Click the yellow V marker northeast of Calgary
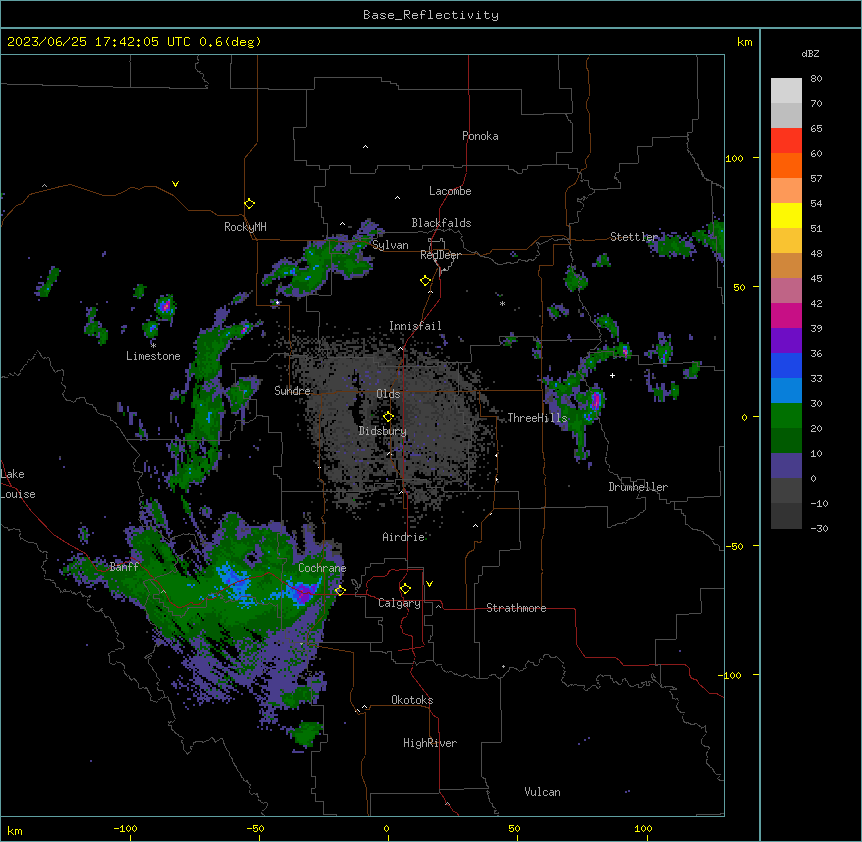Image resolution: width=862 pixels, height=842 pixels. tap(429, 584)
